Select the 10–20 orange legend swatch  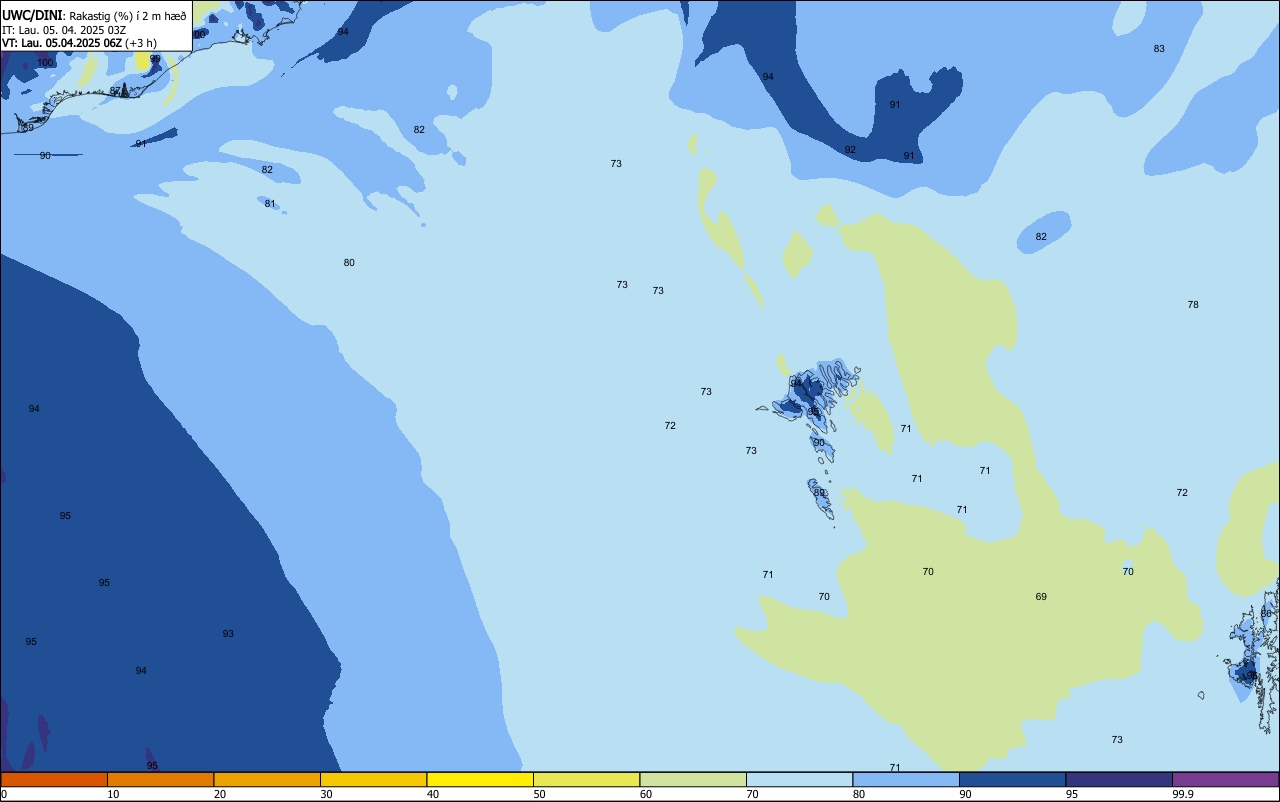(160, 779)
